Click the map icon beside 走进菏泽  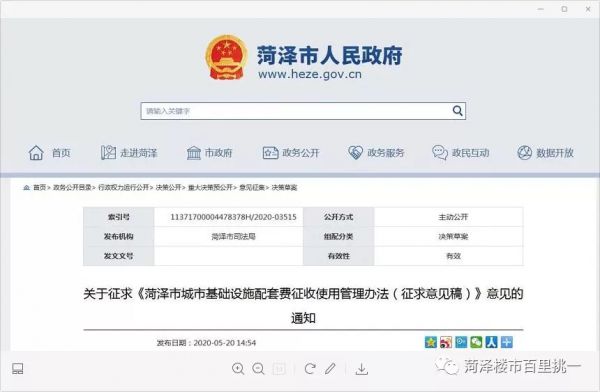tap(108, 153)
